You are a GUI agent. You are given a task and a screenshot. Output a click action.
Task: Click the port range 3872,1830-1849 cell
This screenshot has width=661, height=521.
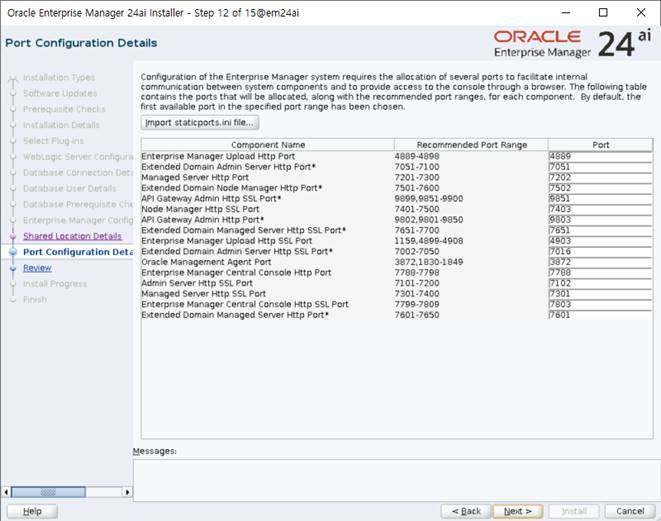click(x=429, y=262)
